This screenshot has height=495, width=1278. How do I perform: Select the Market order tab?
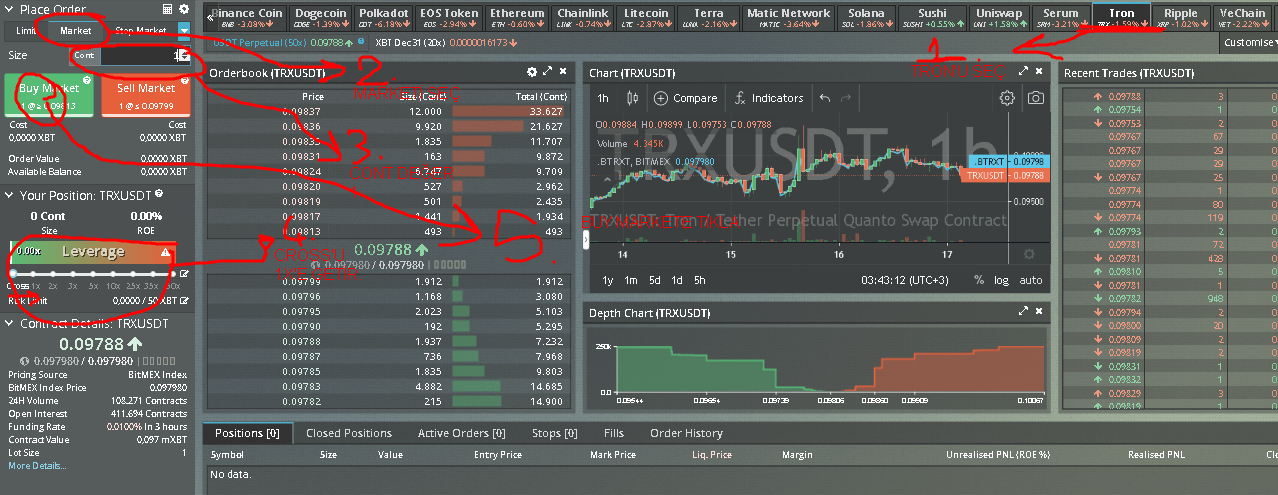(x=76, y=31)
